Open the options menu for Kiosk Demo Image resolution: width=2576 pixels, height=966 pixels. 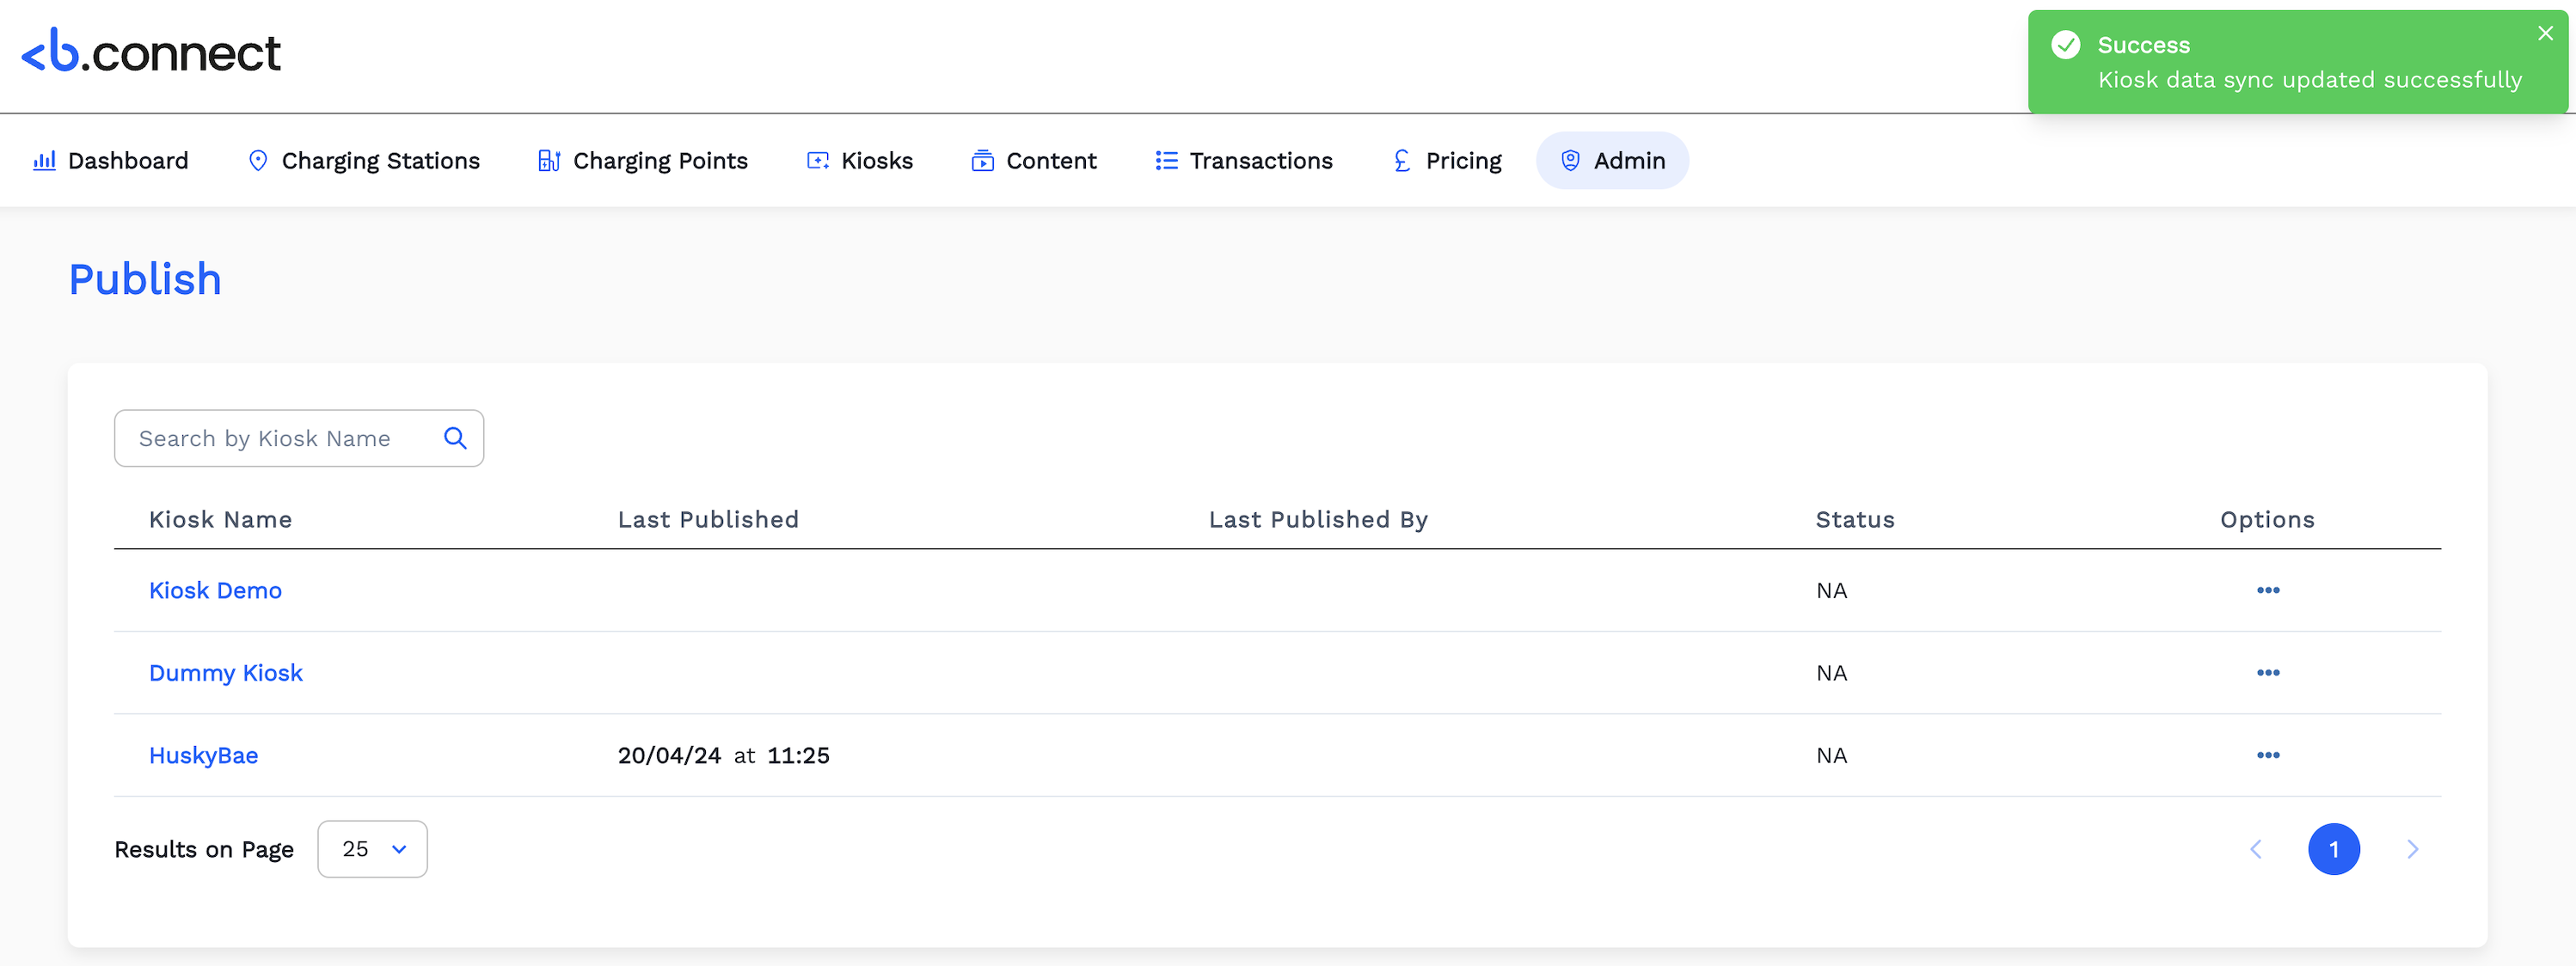click(x=2267, y=590)
